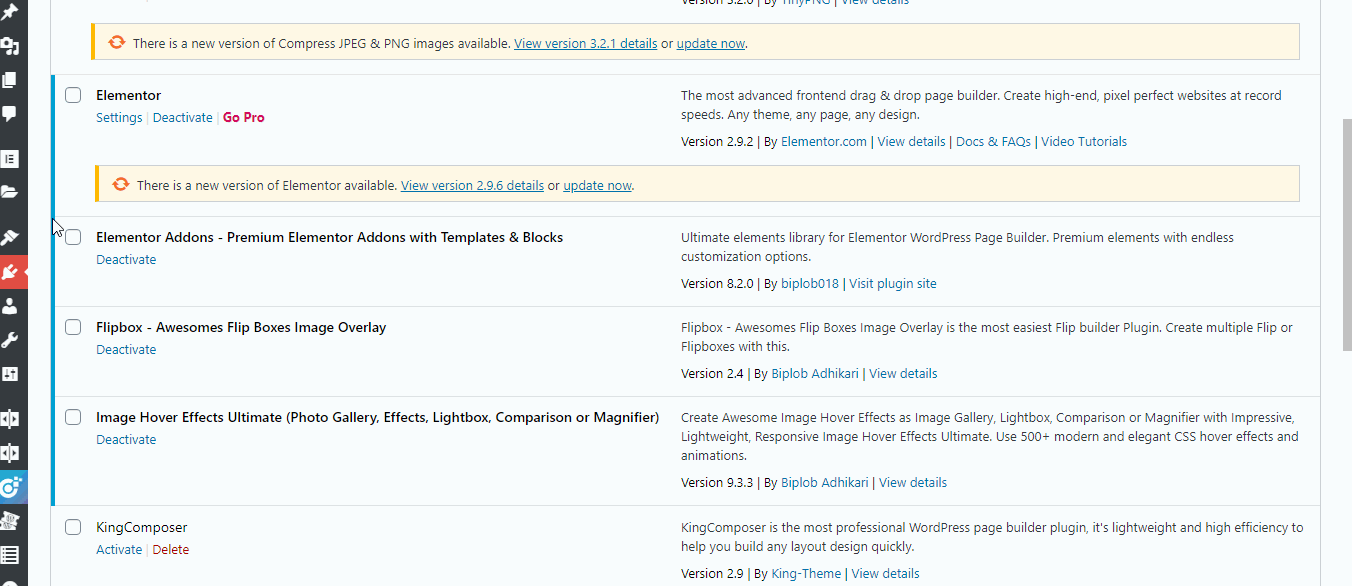The width and height of the screenshot is (1352, 586).
Task: Click the Flipbox - Awesomes Flip Boxes title
Action: coord(241,327)
